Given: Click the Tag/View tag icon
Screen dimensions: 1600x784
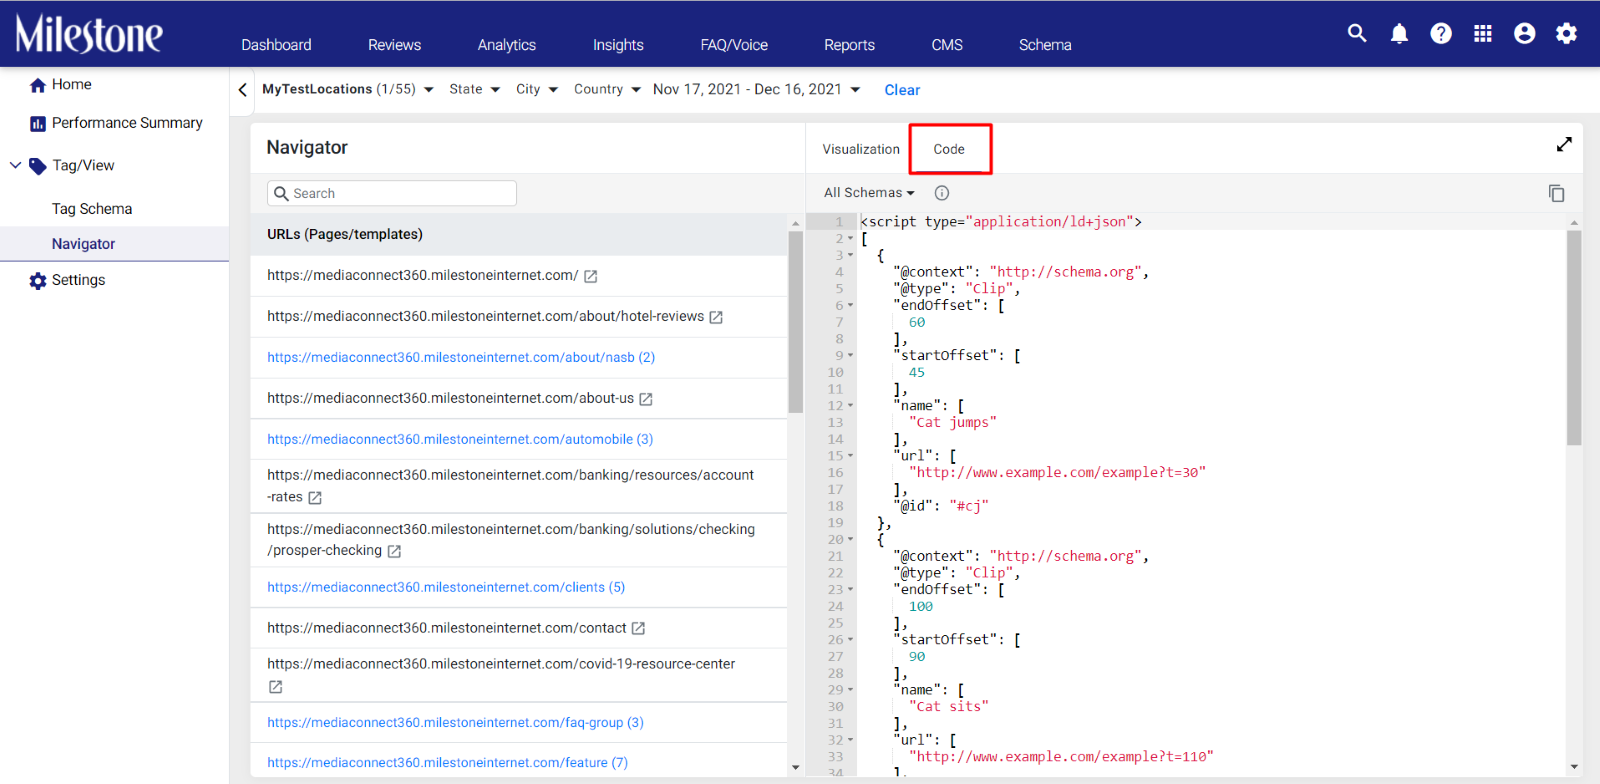Looking at the screenshot, I should 38,166.
